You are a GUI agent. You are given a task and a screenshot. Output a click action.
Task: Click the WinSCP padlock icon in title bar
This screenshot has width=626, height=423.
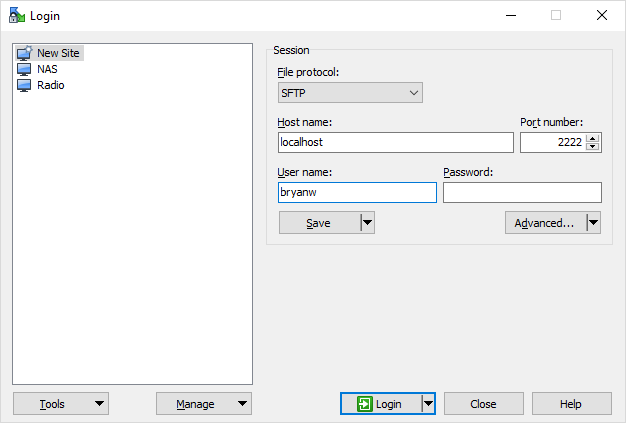(x=17, y=15)
